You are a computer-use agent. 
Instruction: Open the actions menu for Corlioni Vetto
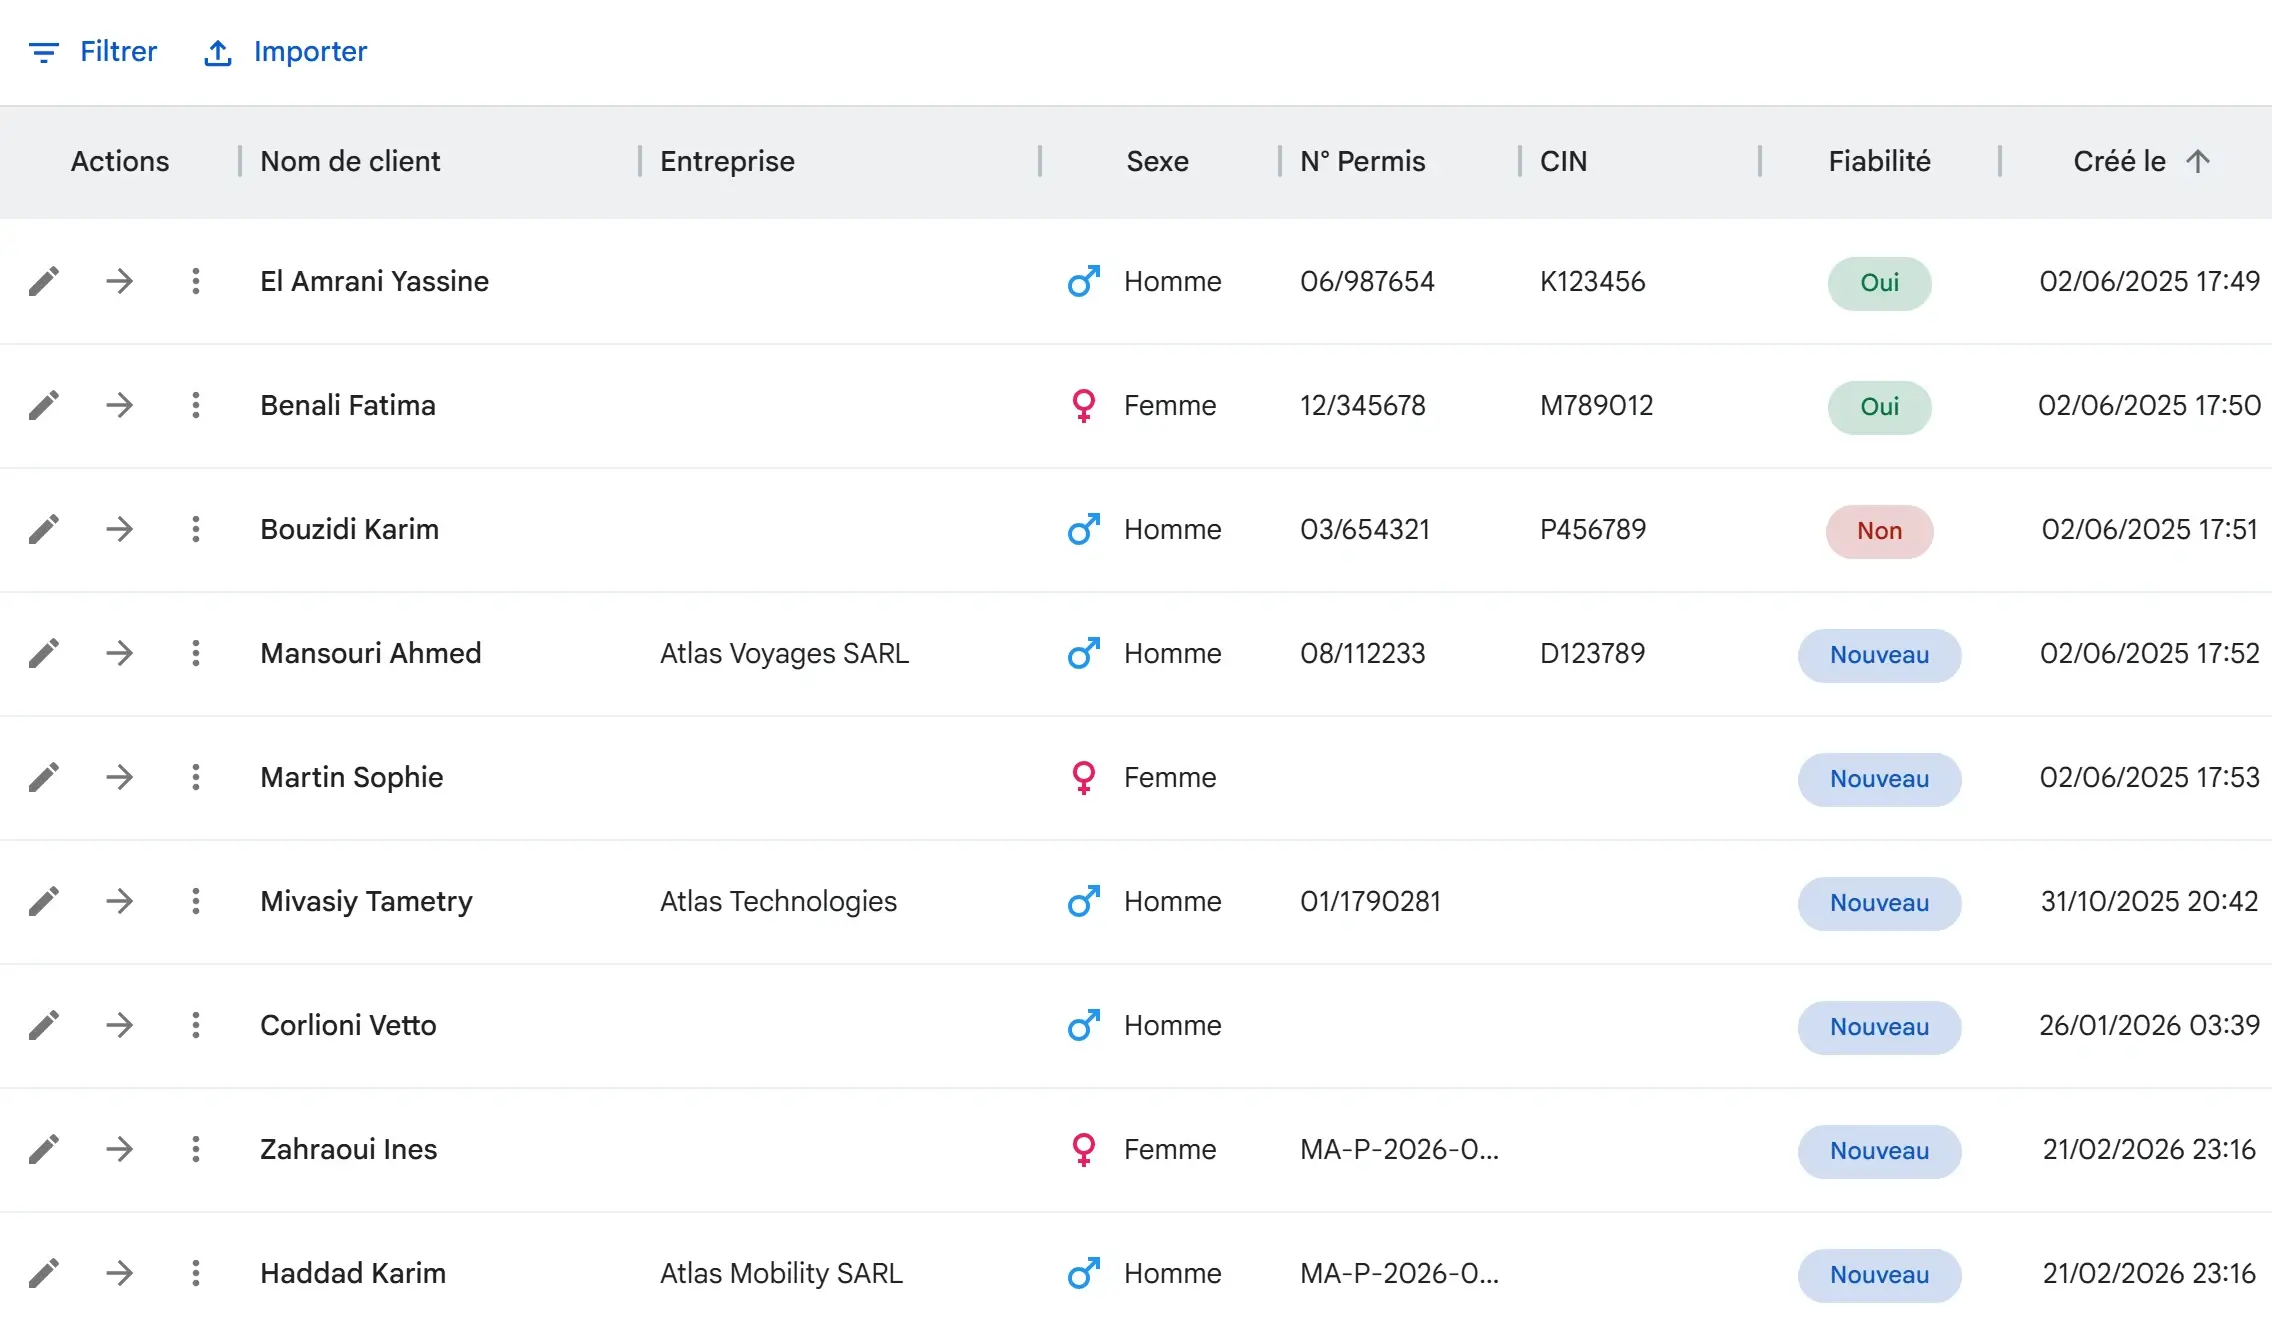(196, 1025)
